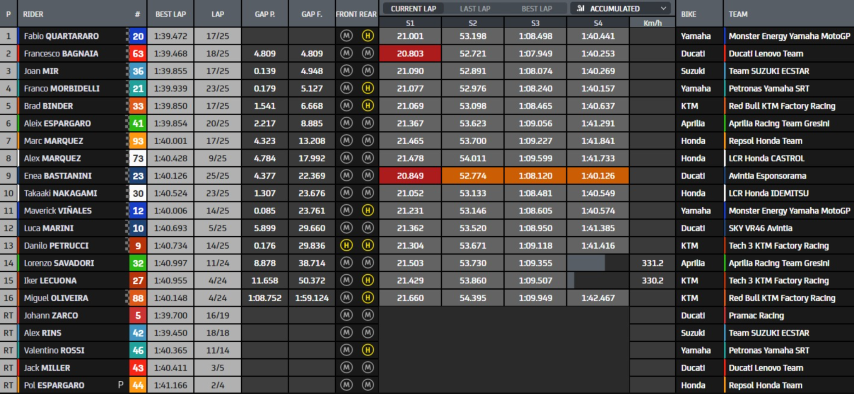This screenshot has width=854, height=394.
Task: Click the red-highlighted 20.803 S1 cell
Action: pos(410,53)
